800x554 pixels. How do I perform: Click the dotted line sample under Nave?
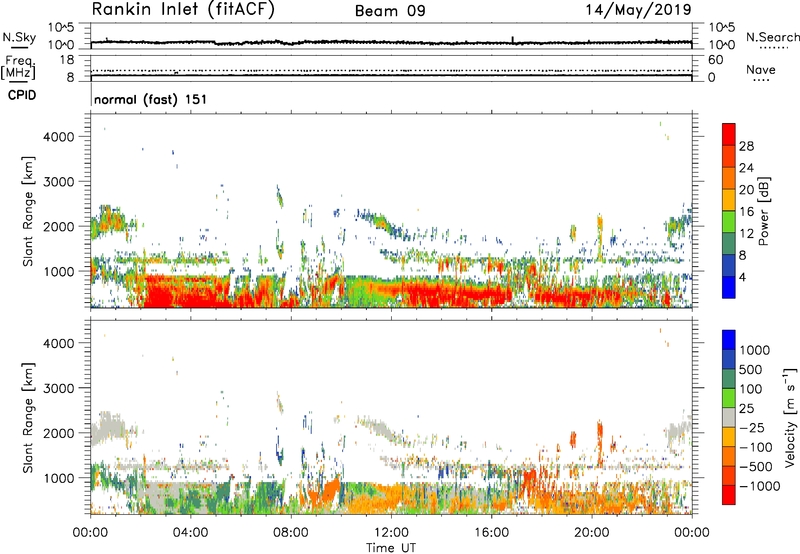(x=762, y=81)
